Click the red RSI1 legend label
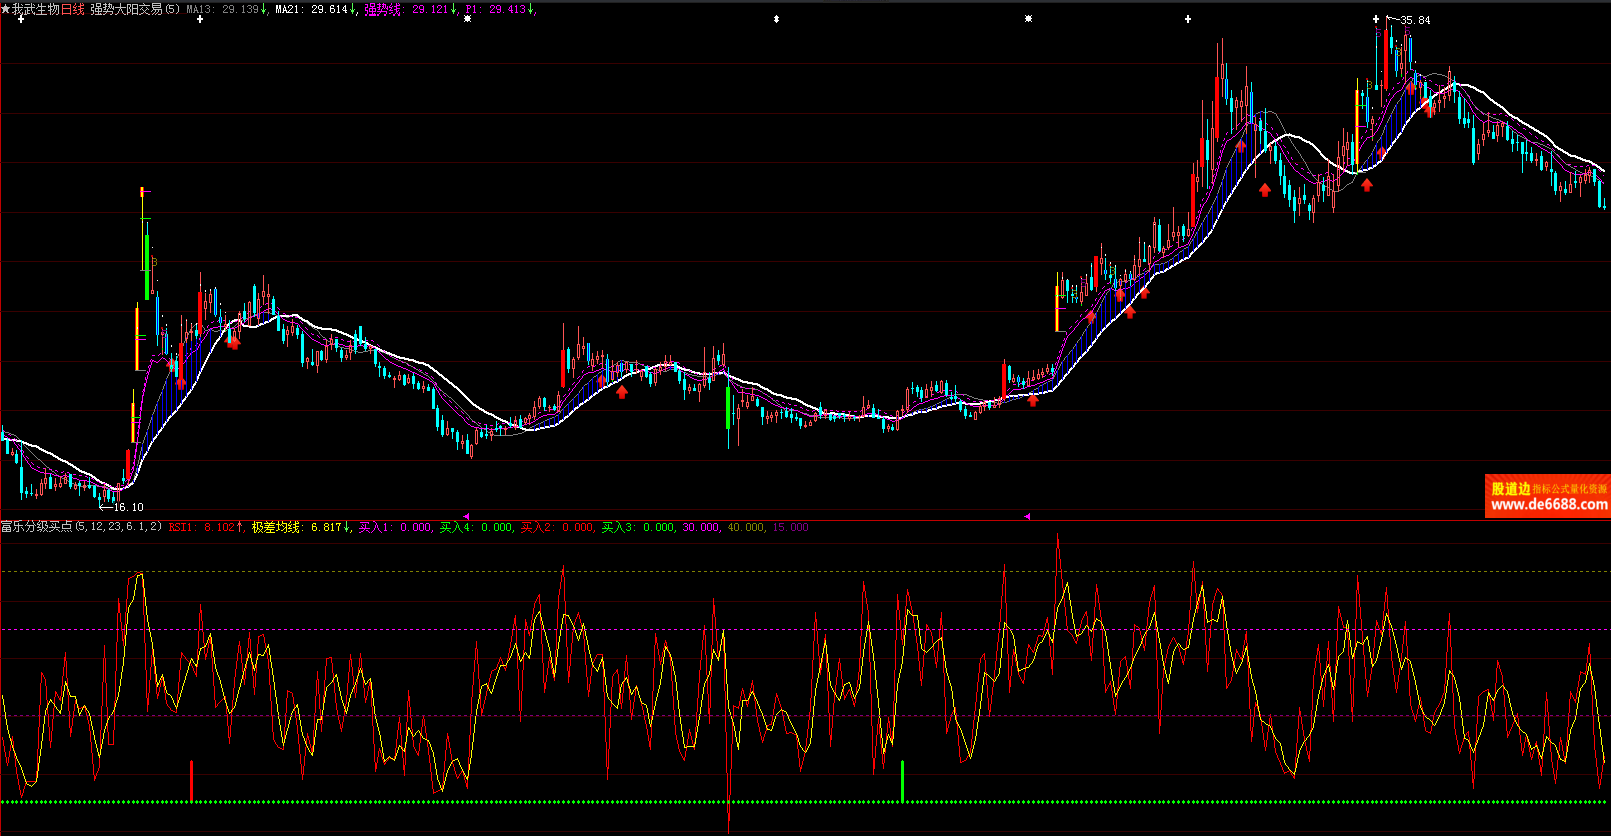1611x836 pixels. pos(201,527)
